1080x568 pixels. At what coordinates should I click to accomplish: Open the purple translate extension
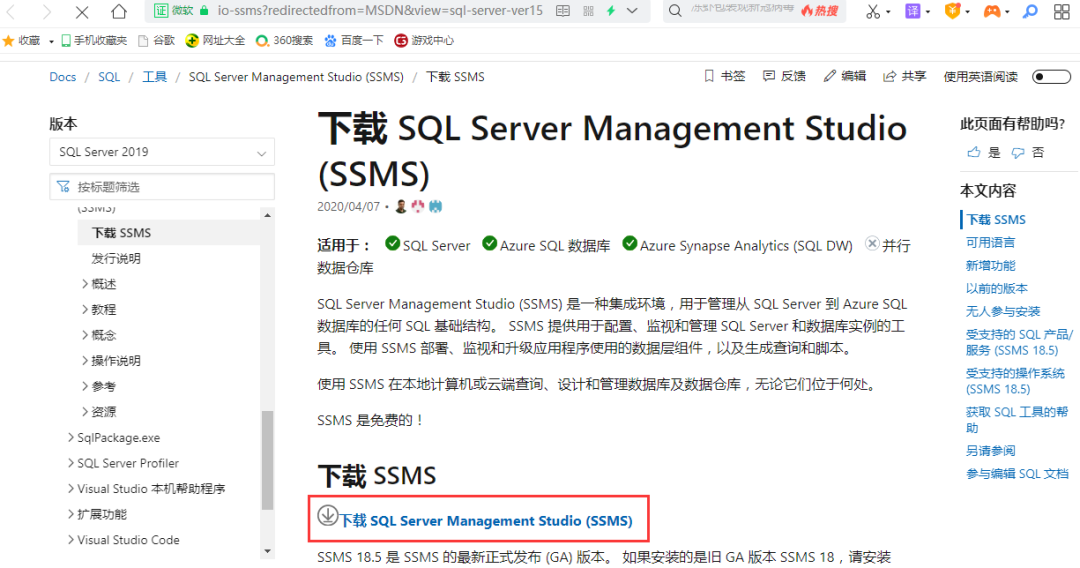[x=913, y=11]
